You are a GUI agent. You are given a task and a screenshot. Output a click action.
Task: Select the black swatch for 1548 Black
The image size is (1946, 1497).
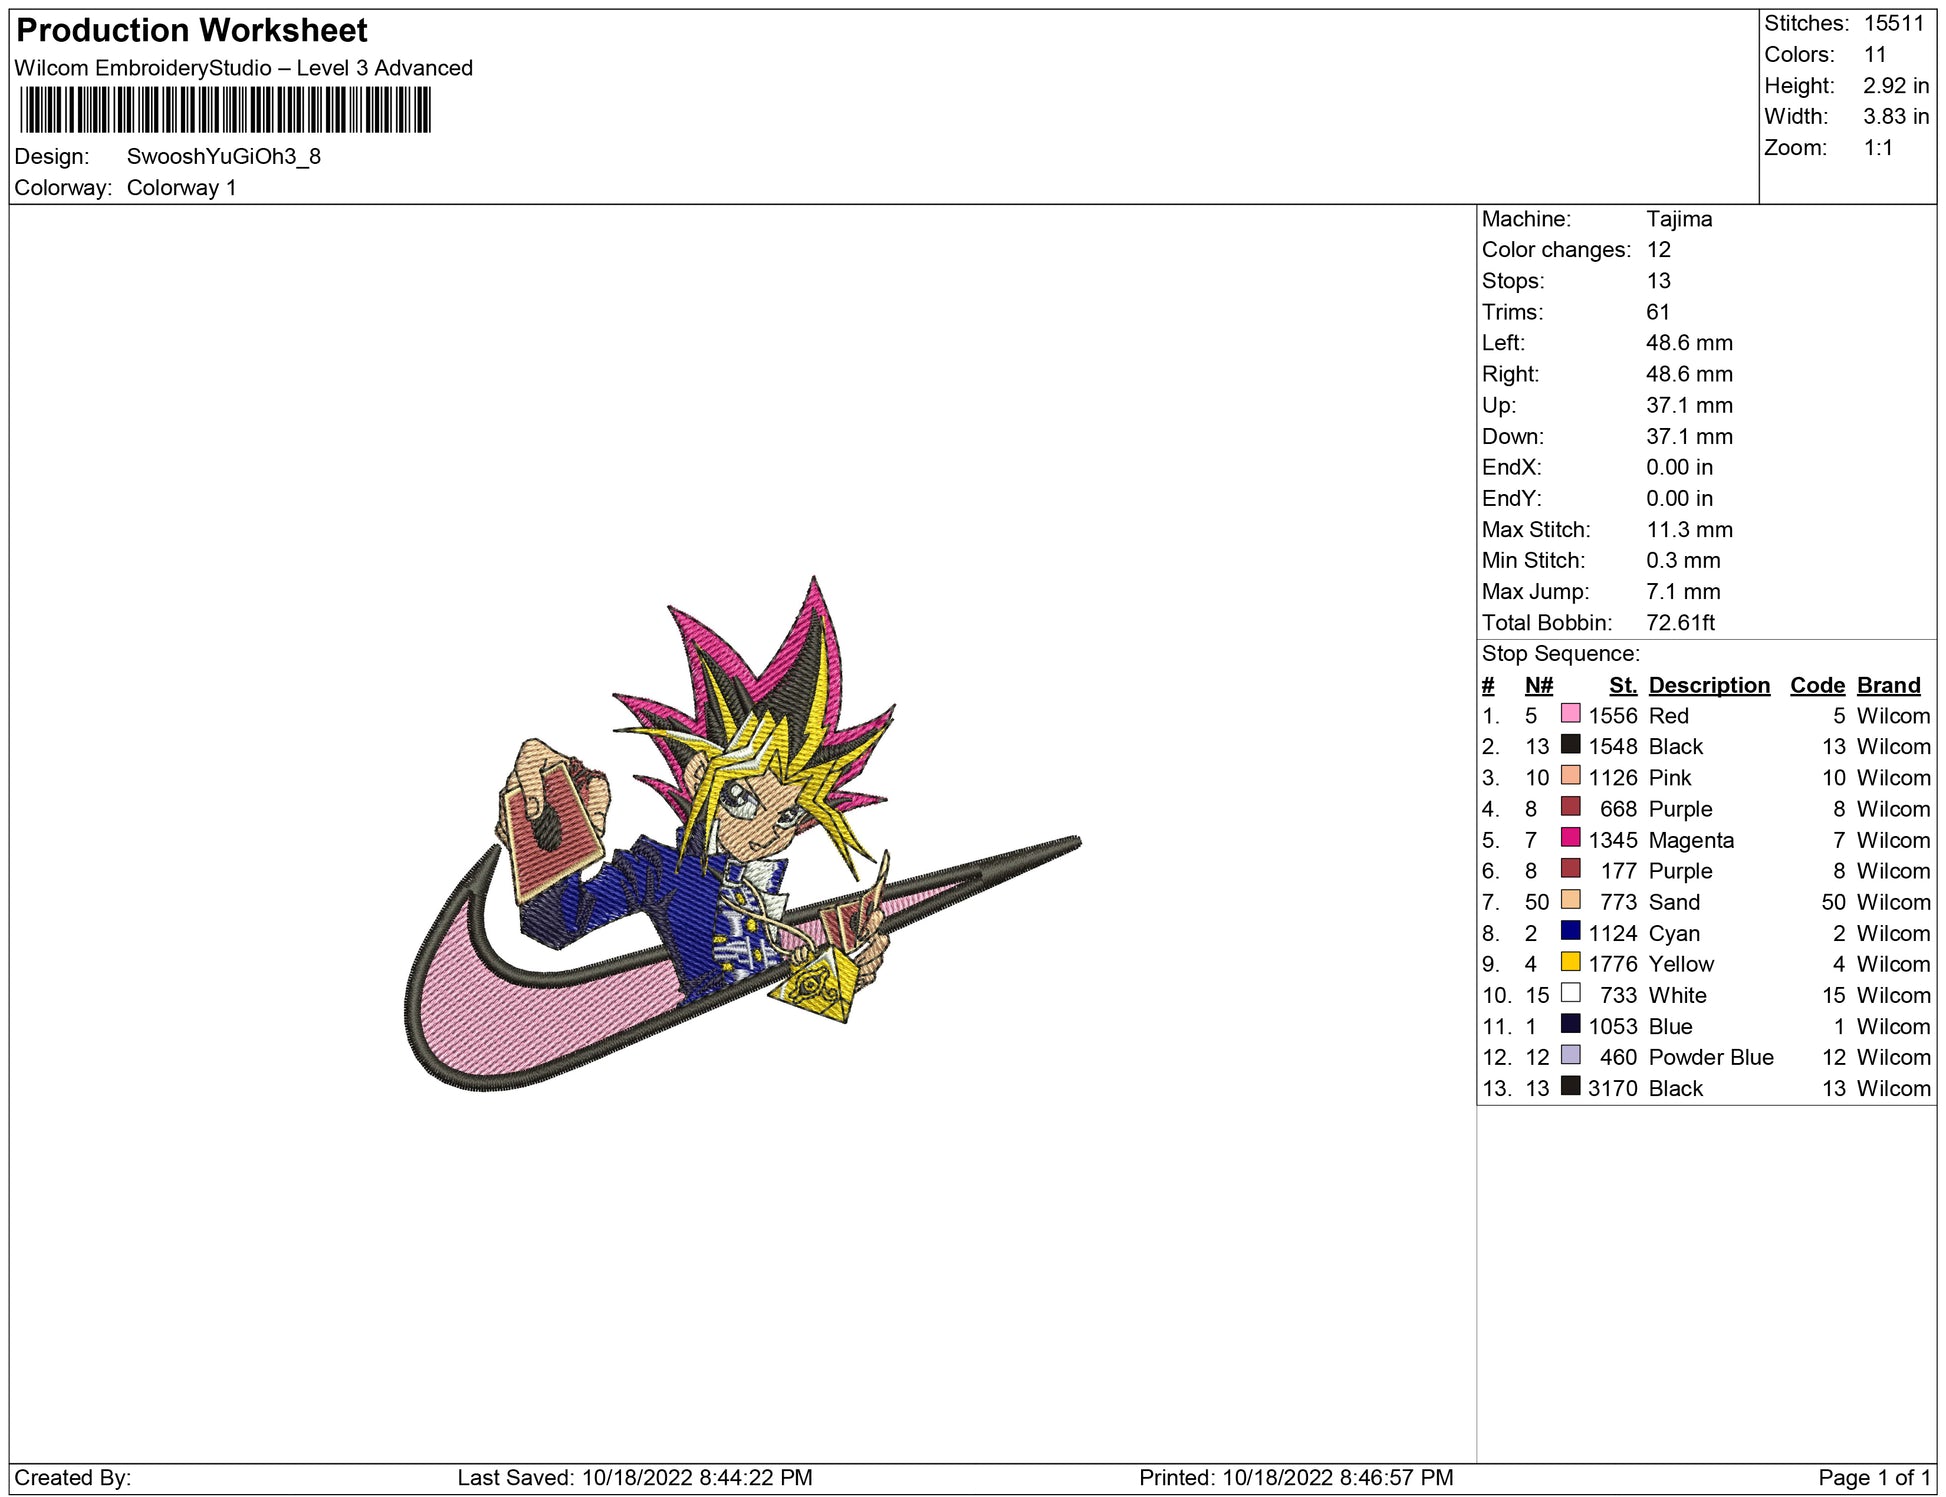click(1570, 745)
